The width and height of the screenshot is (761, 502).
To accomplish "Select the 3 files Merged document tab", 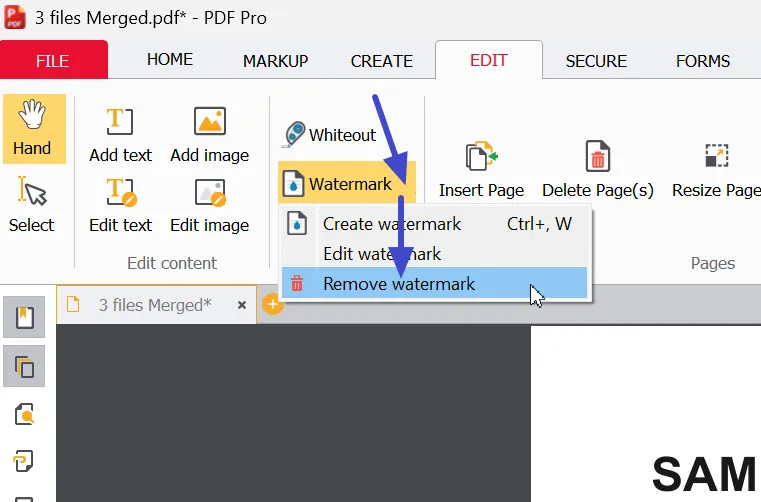I will 156,305.
